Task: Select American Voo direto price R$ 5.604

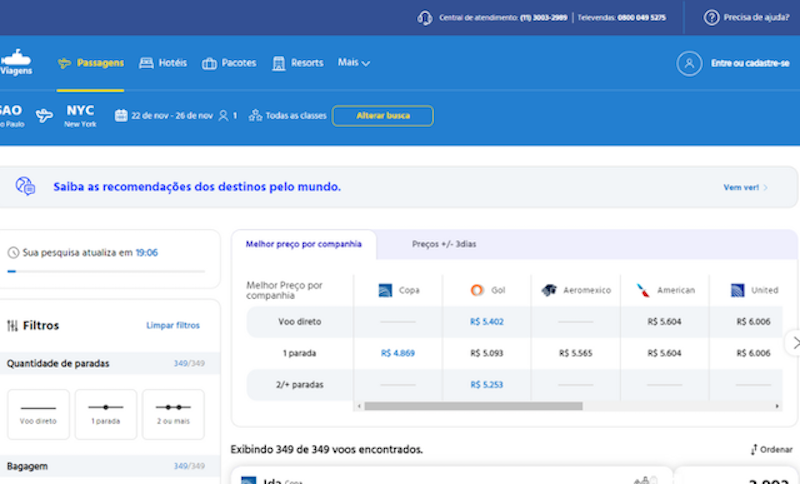Action: coord(664,322)
